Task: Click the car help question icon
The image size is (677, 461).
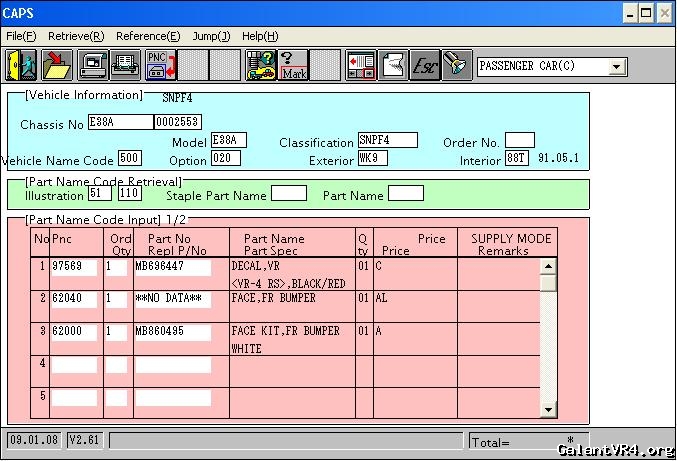Action: pos(260,66)
